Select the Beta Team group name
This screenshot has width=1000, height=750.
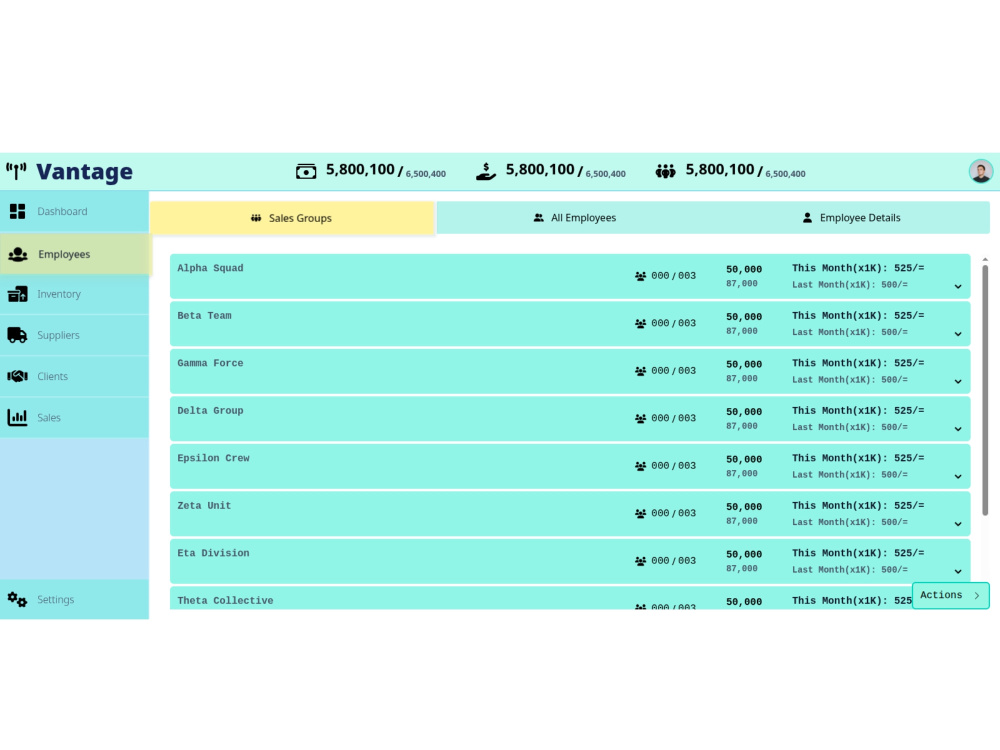(x=204, y=316)
